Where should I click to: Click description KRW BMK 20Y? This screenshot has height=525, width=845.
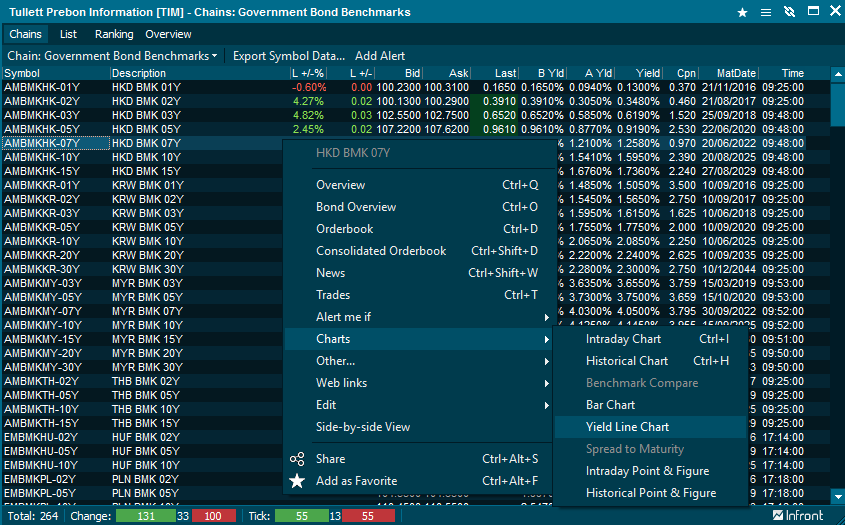(148, 255)
